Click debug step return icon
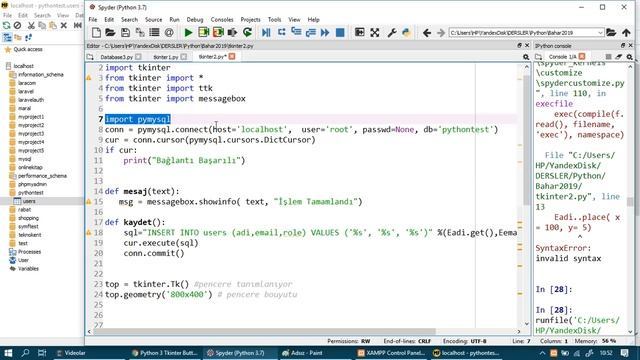The image size is (640, 360). coord(311,33)
